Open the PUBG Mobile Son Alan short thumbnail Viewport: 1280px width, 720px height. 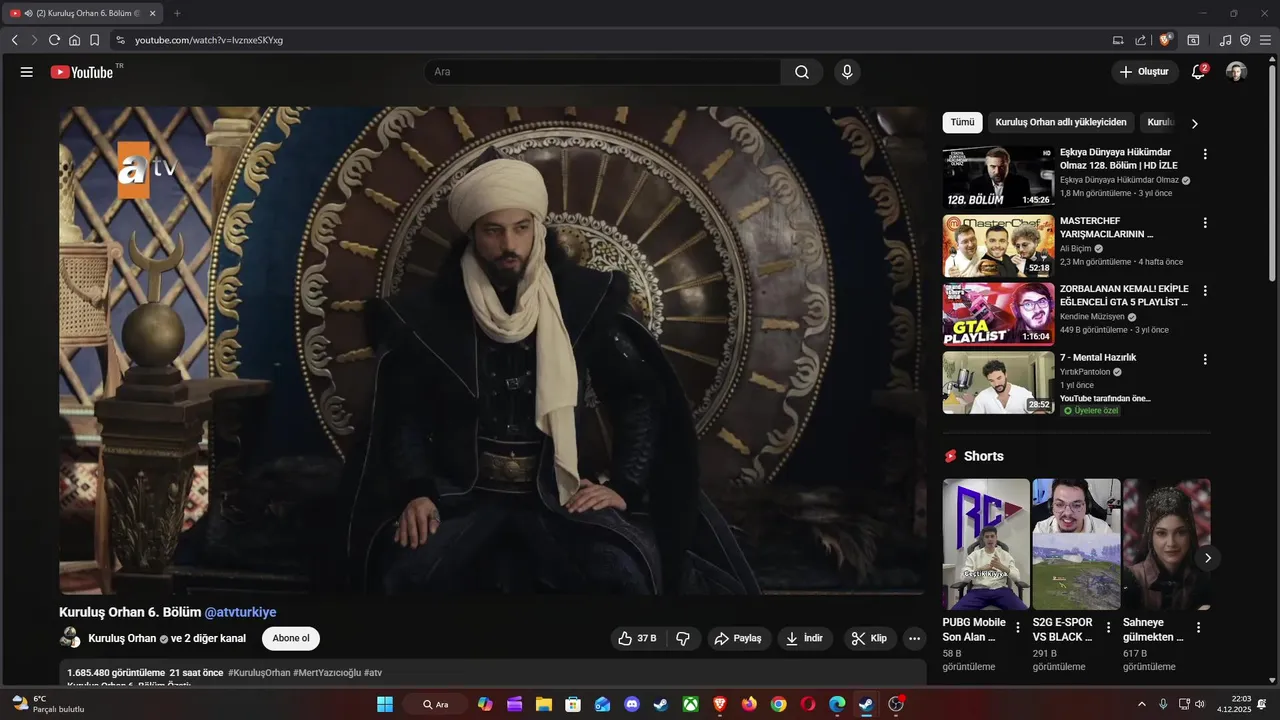coord(986,544)
